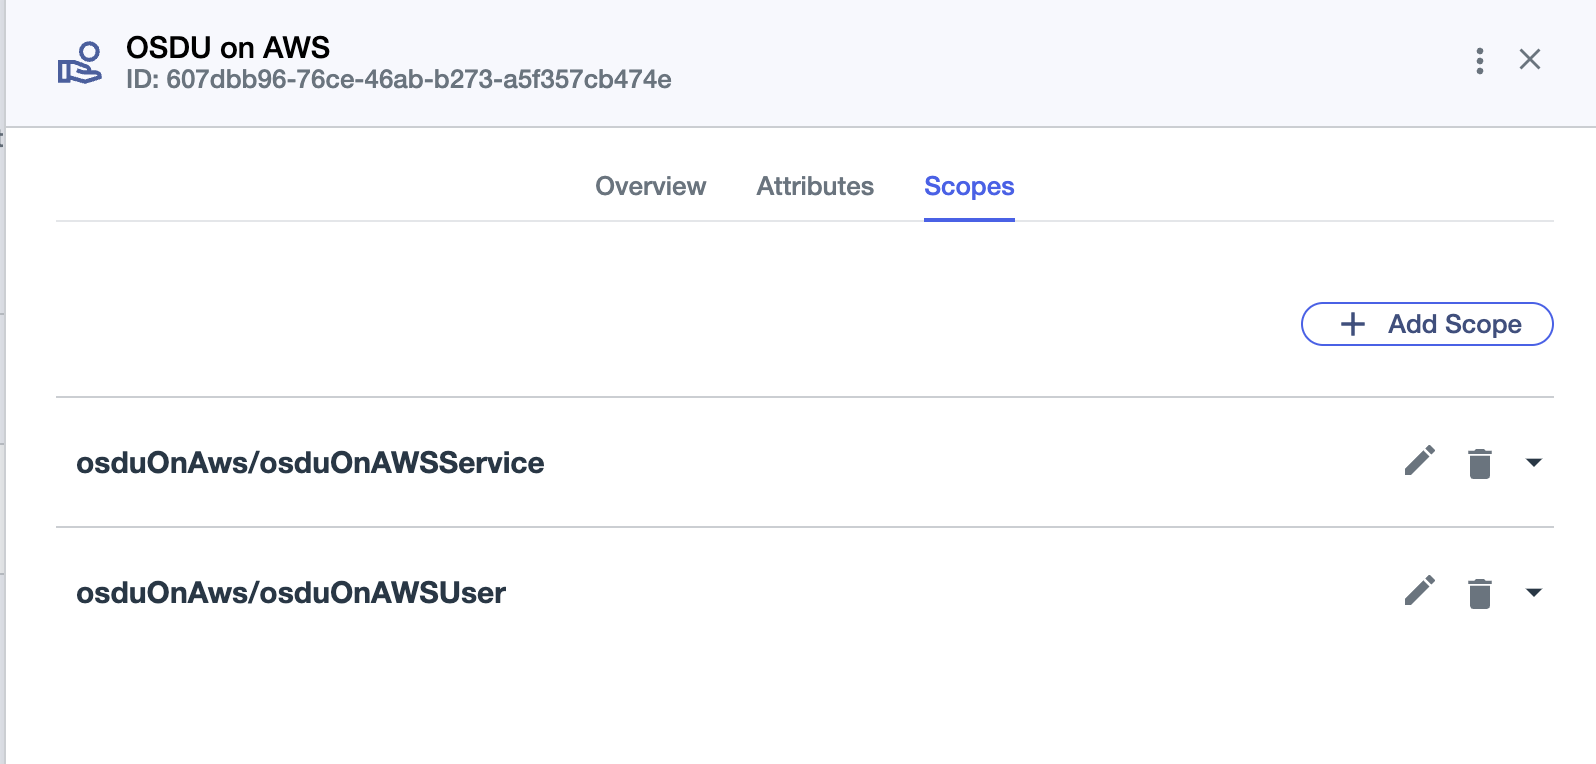
Task: Delete the osduOnAWSUser scope via trash icon
Action: (1480, 593)
